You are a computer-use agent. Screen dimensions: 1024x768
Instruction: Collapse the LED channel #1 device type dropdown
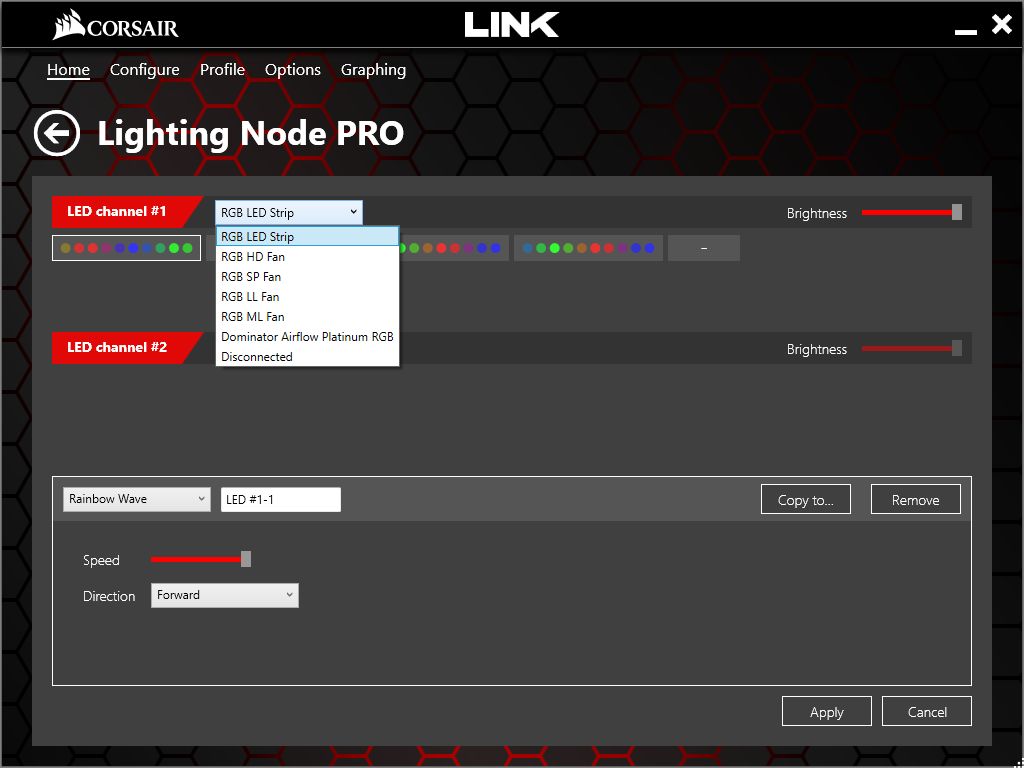[289, 212]
